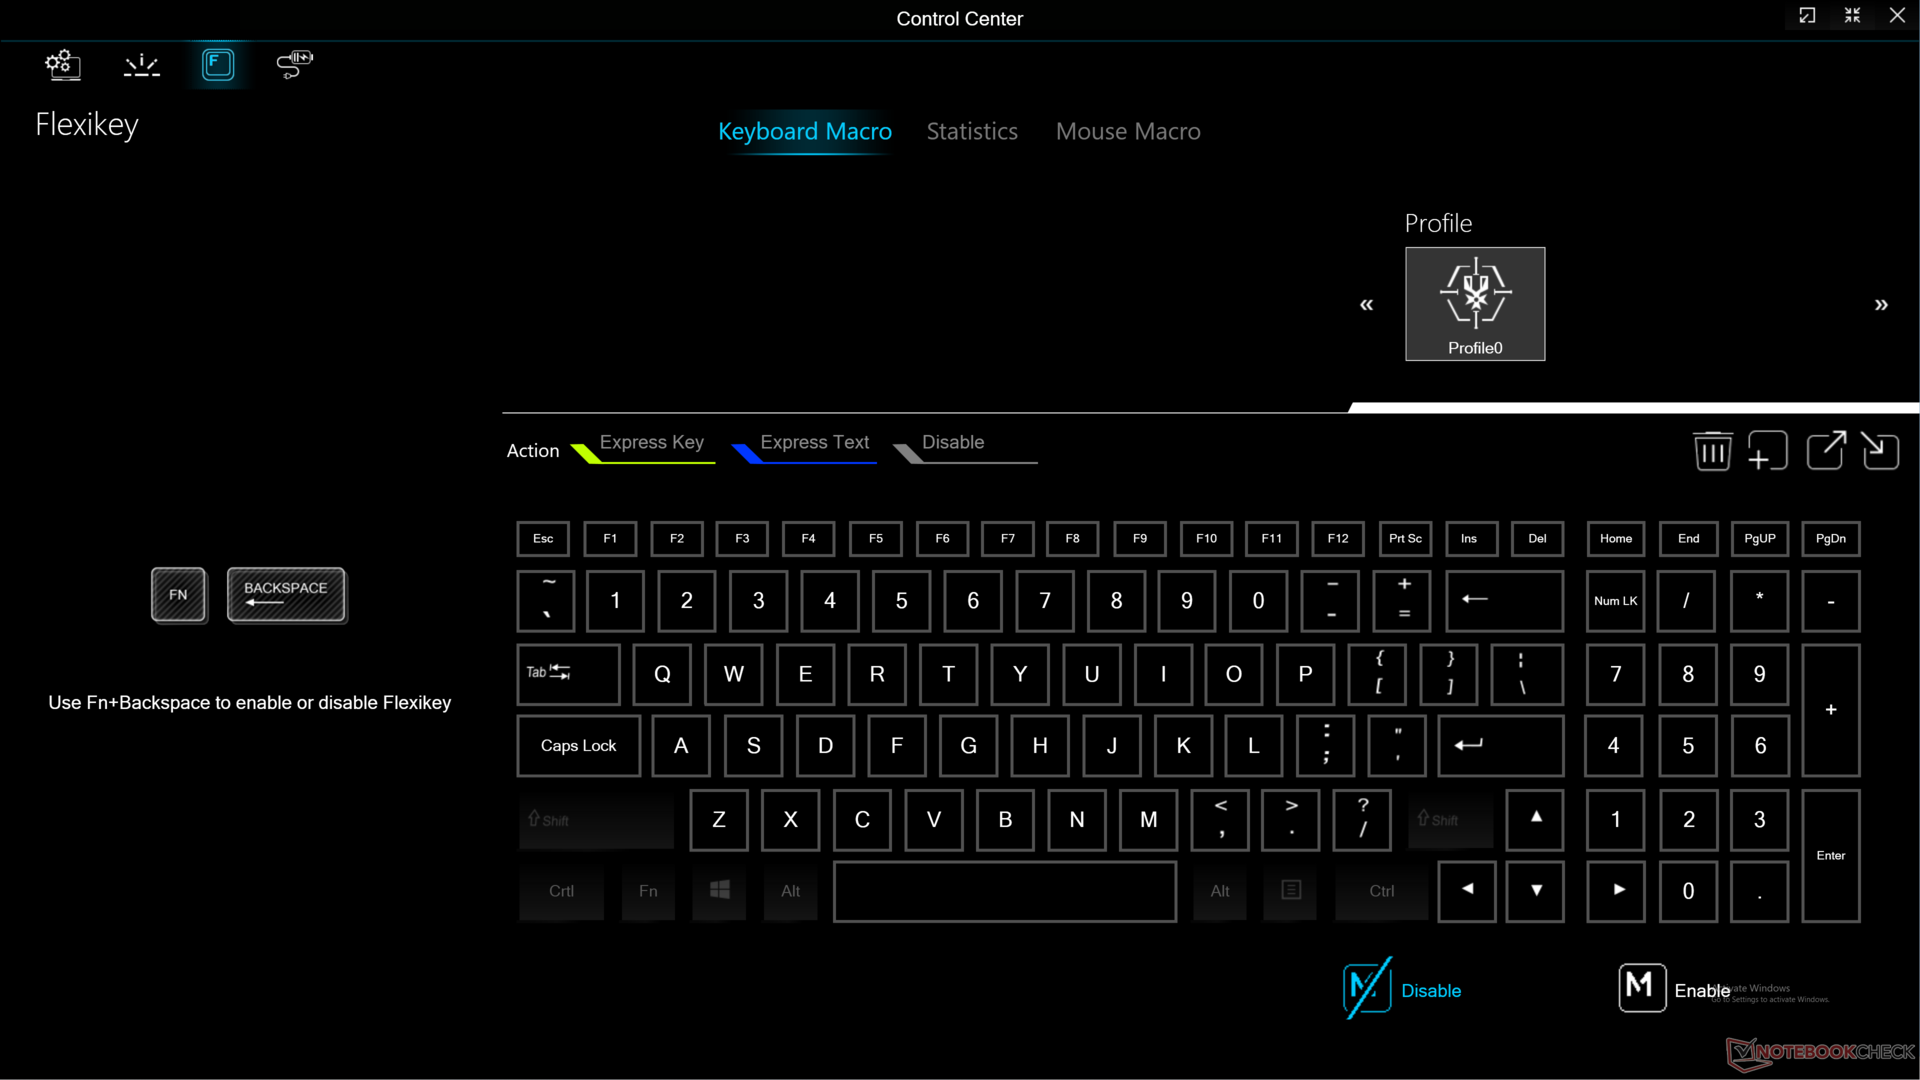This screenshot has height=1080, width=1920.
Task: Select the Home key
Action: coord(1615,539)
